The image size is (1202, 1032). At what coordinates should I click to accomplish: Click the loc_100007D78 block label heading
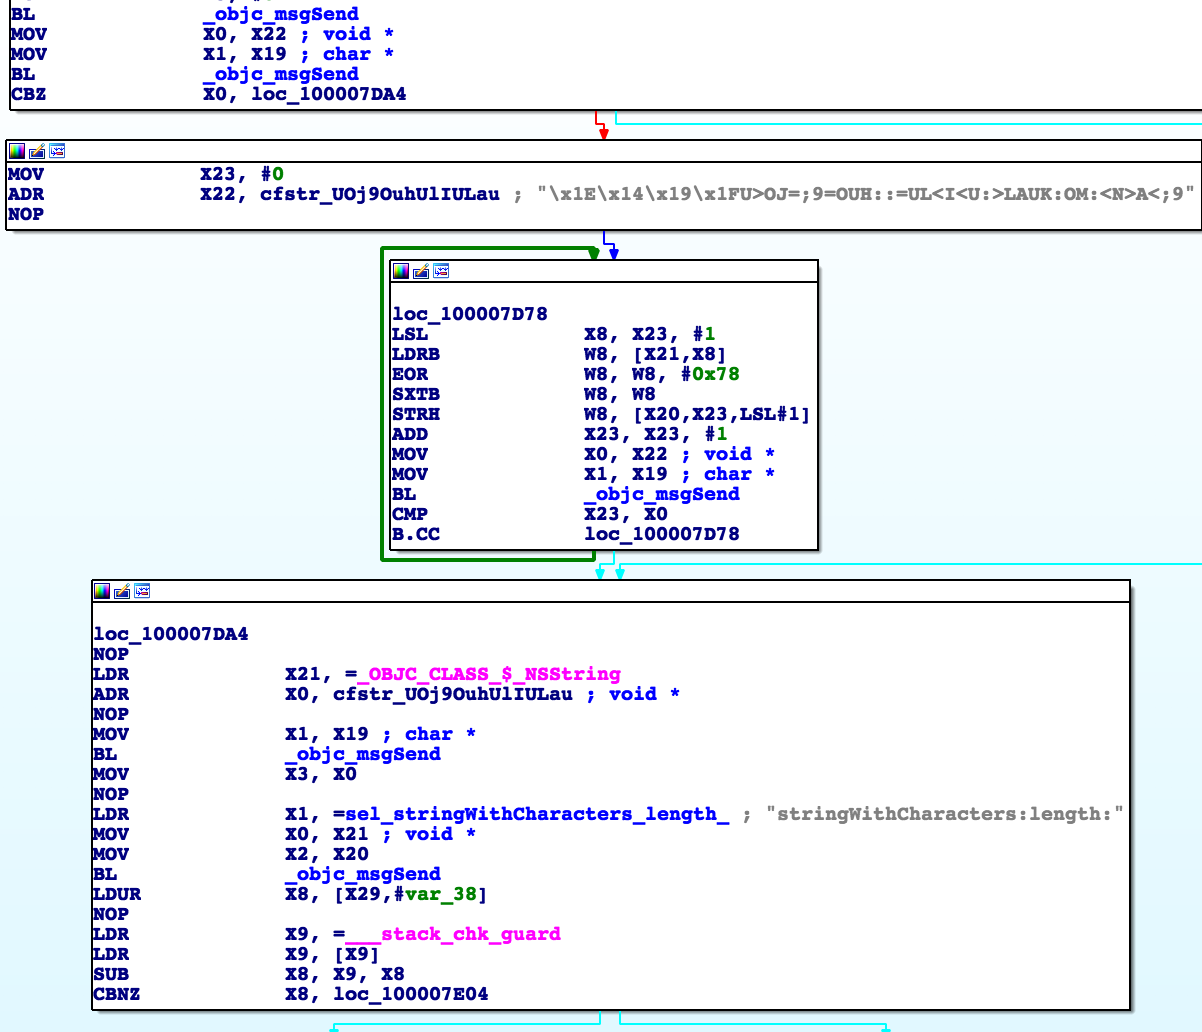(x=470, y=314)
